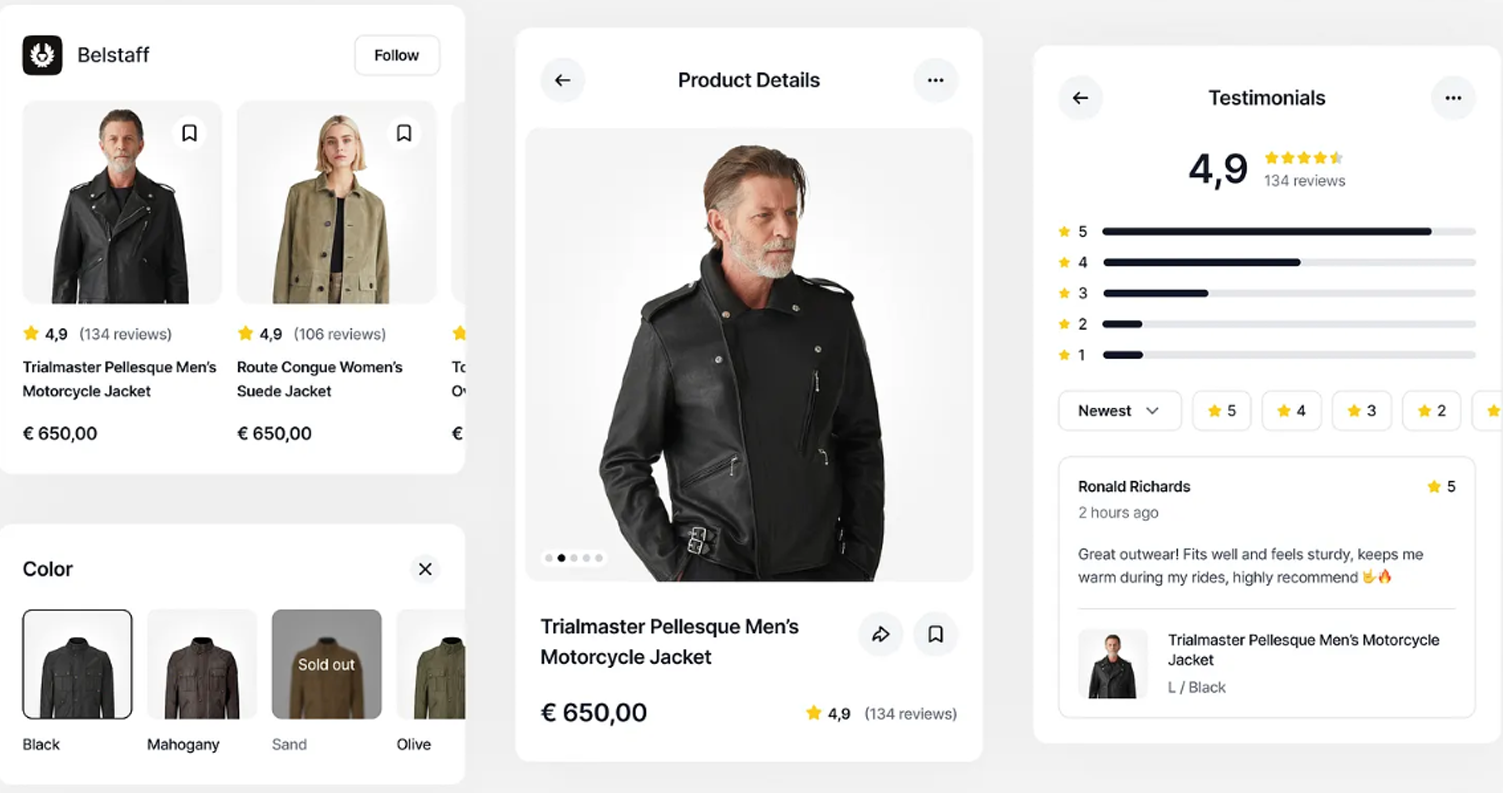Bookmark the product in Product Details
1503x793 pixels.
935,634
